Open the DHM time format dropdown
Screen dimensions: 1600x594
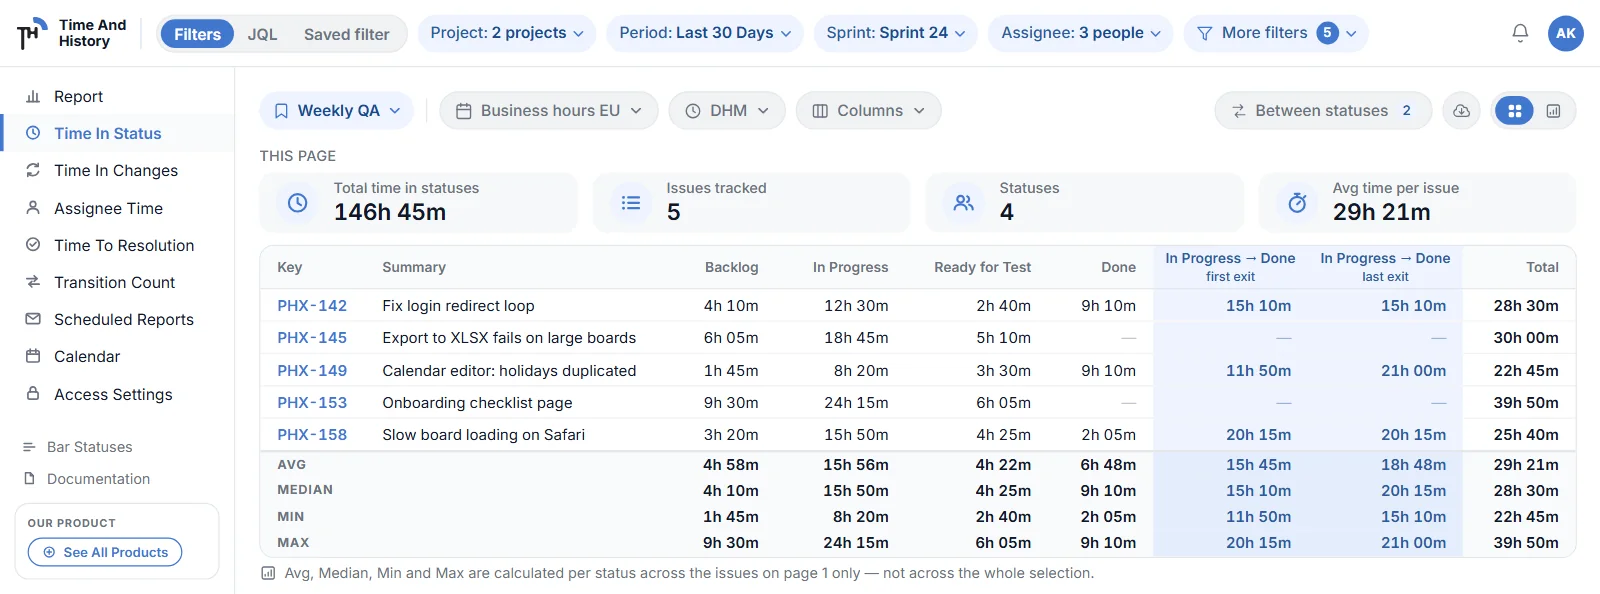[x=727, y=111]
